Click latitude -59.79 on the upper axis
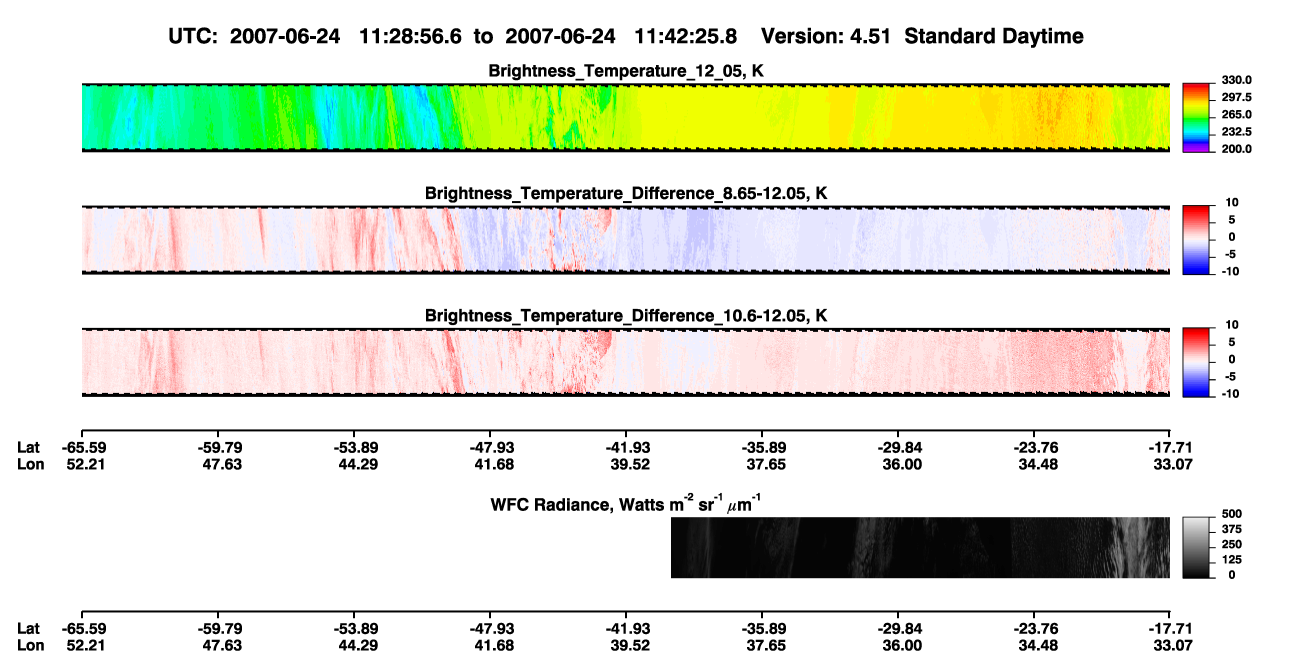Viewport: 1300px width, 667px height. tap(219, 447)
